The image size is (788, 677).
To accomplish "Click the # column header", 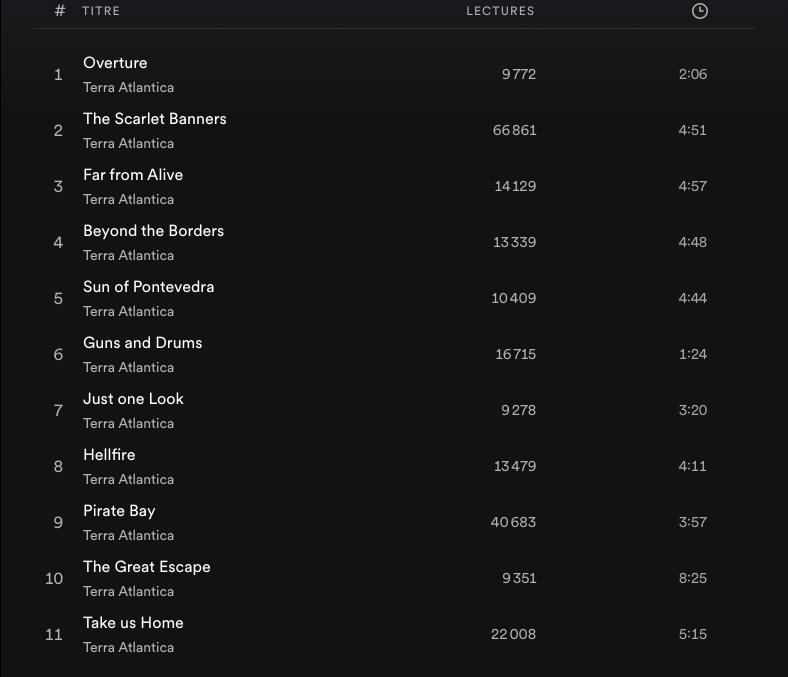I will coord(60,11).
